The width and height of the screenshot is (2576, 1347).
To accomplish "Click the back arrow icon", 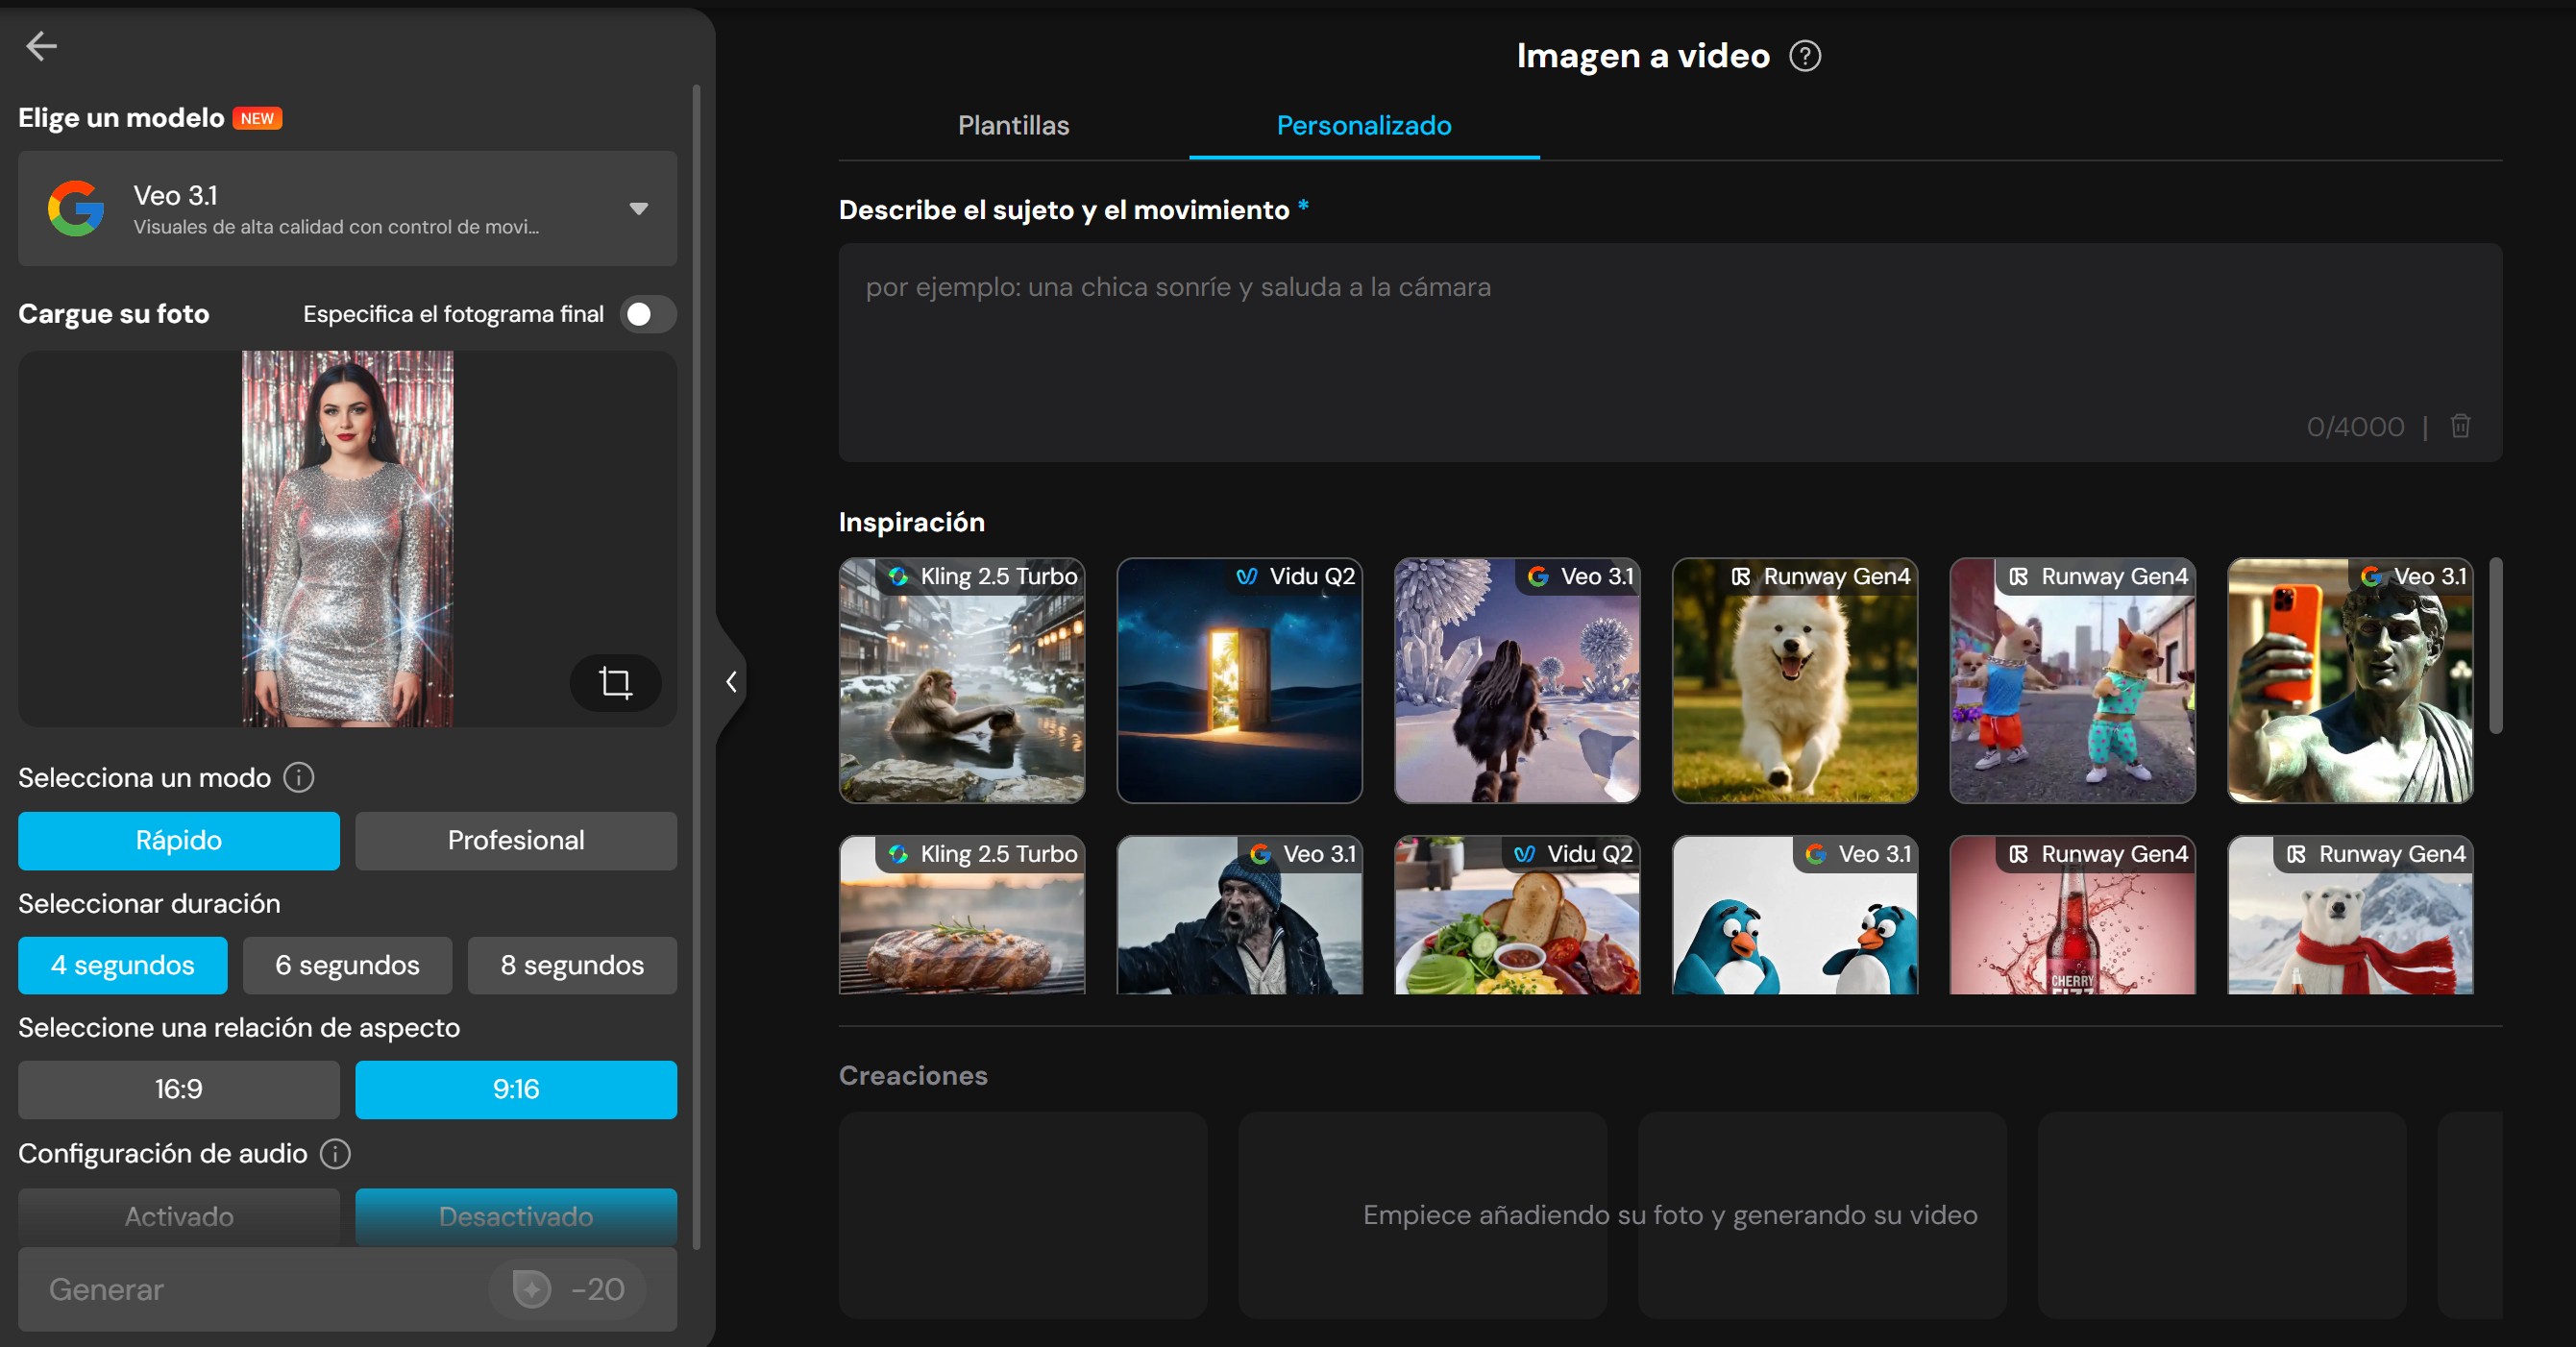I will pos(41,46).
